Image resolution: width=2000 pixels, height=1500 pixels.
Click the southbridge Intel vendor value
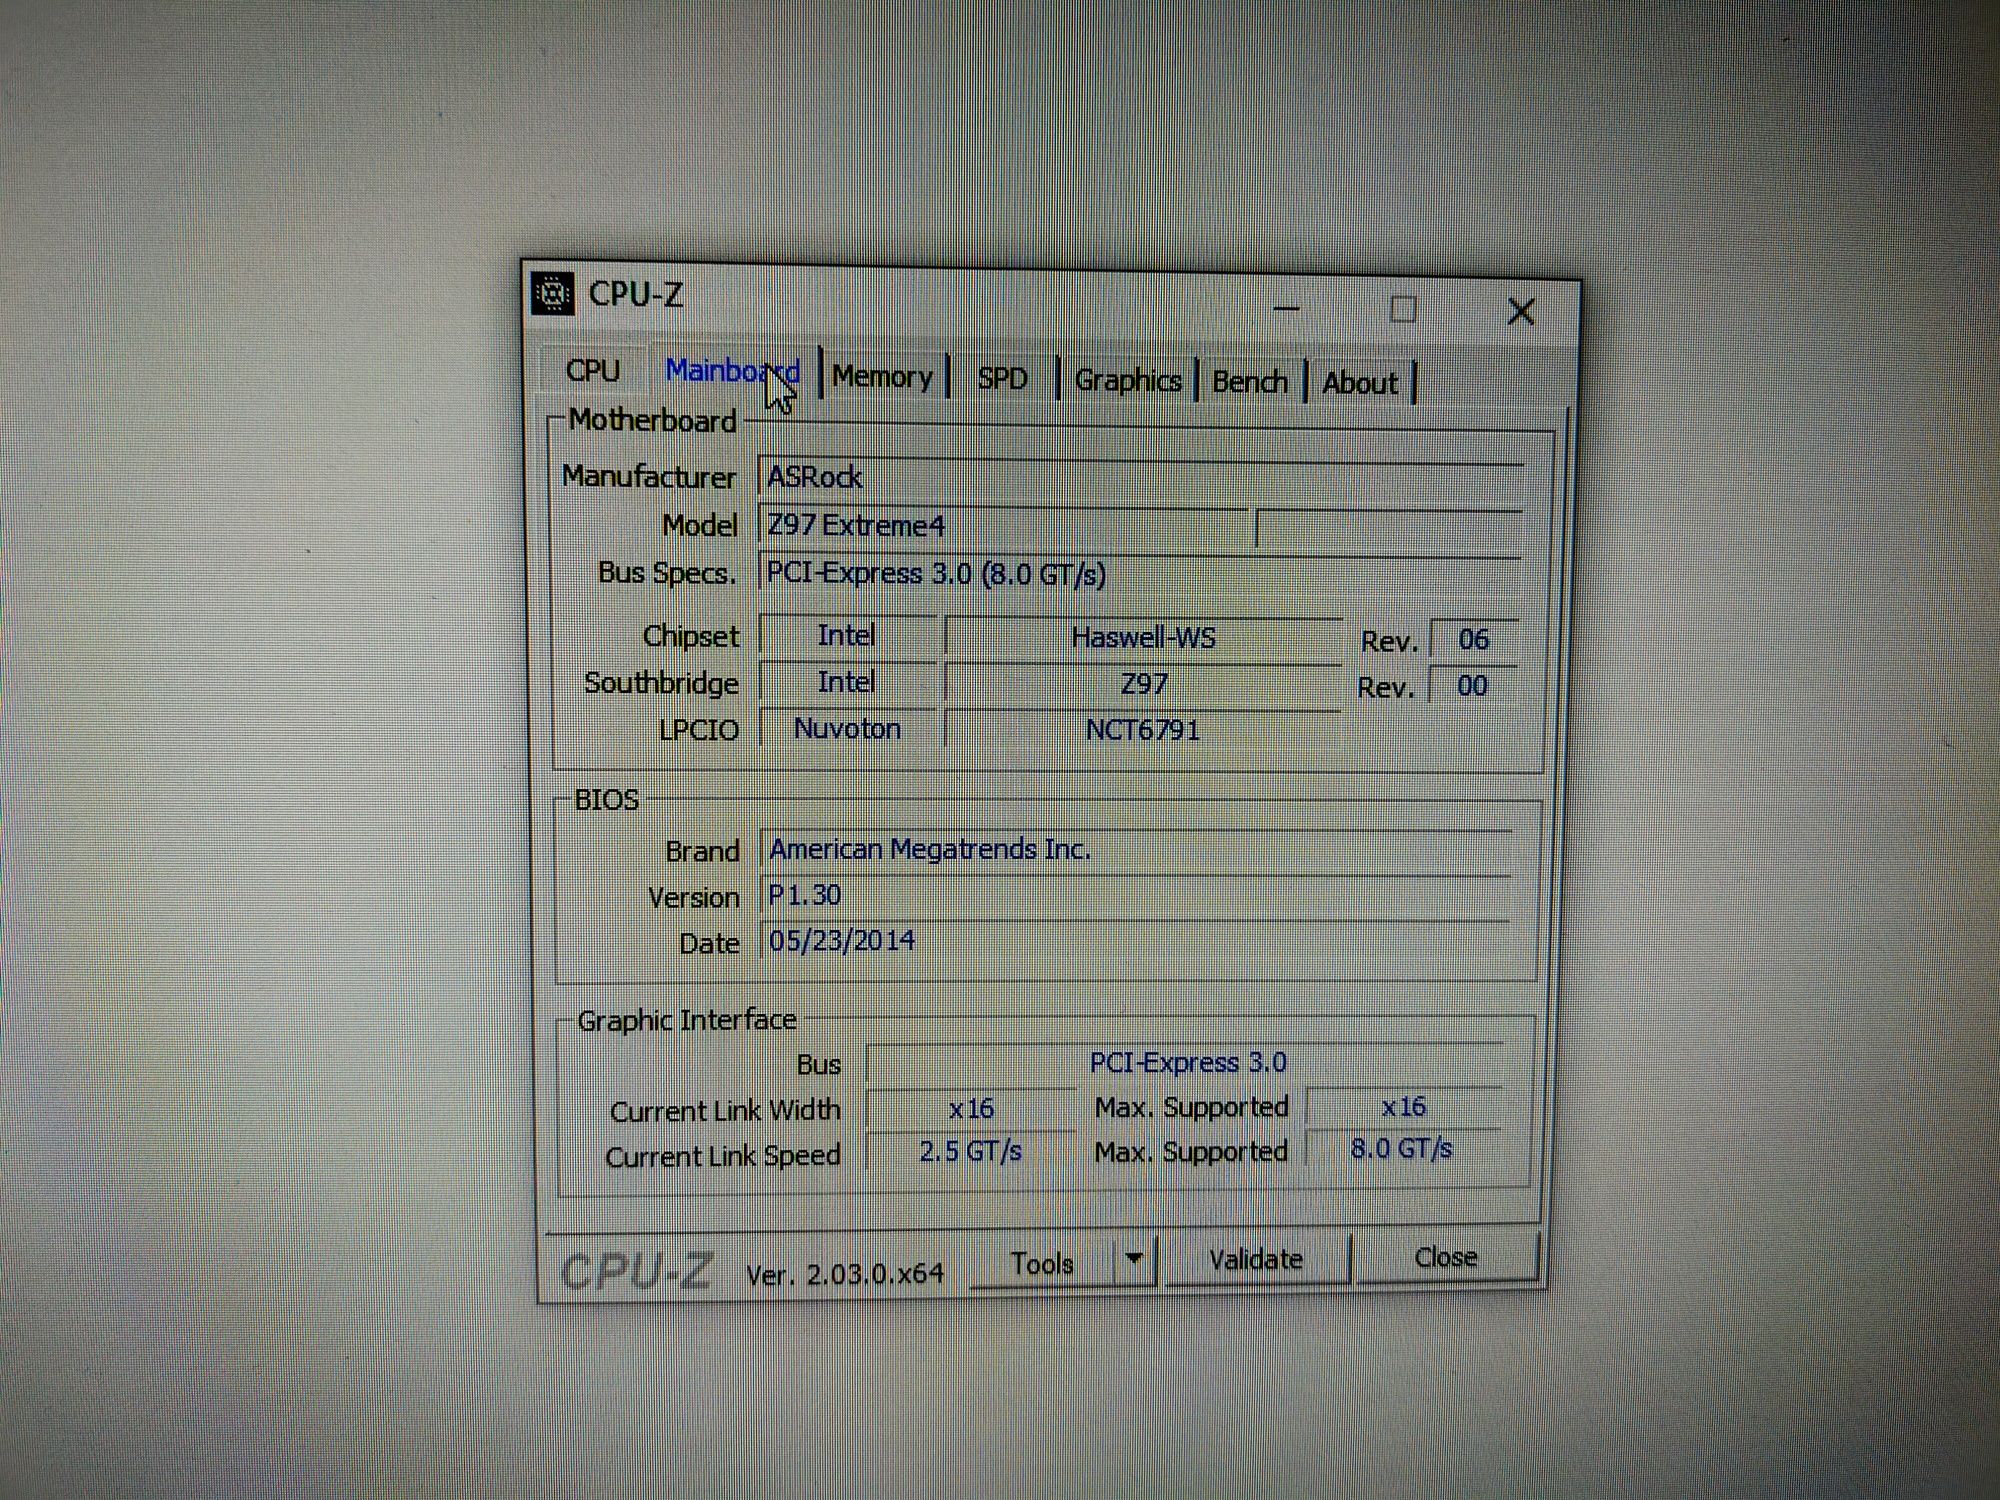click(846, 682)
